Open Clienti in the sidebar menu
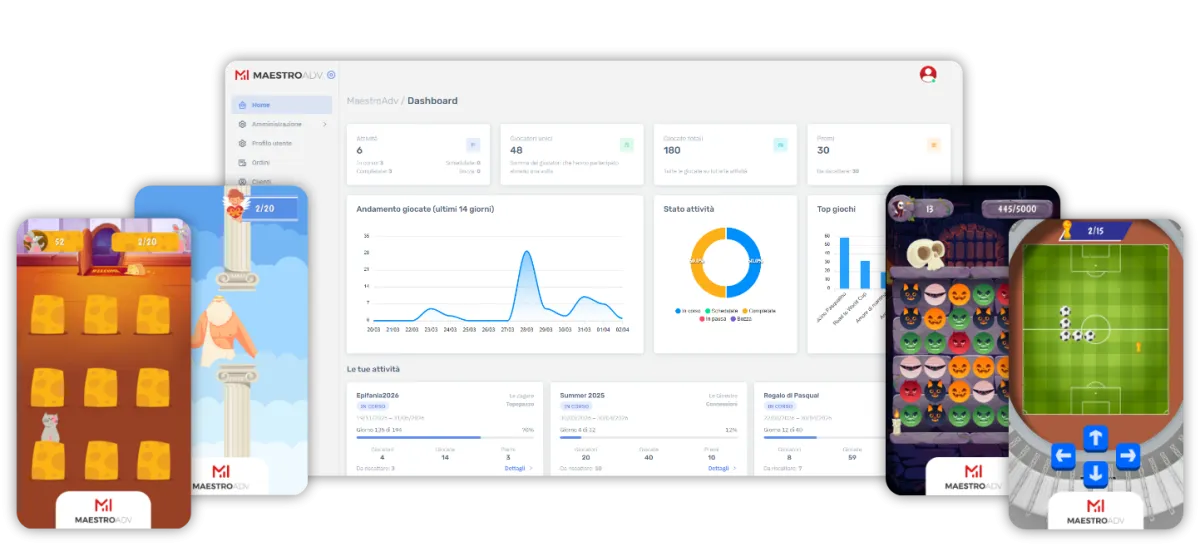 point(260,181)
